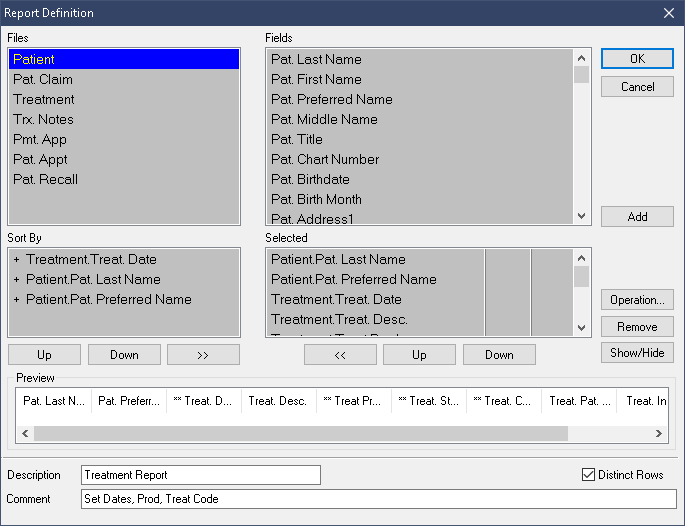
Task: Click Add to include selected field
Action: click(637, 217)
